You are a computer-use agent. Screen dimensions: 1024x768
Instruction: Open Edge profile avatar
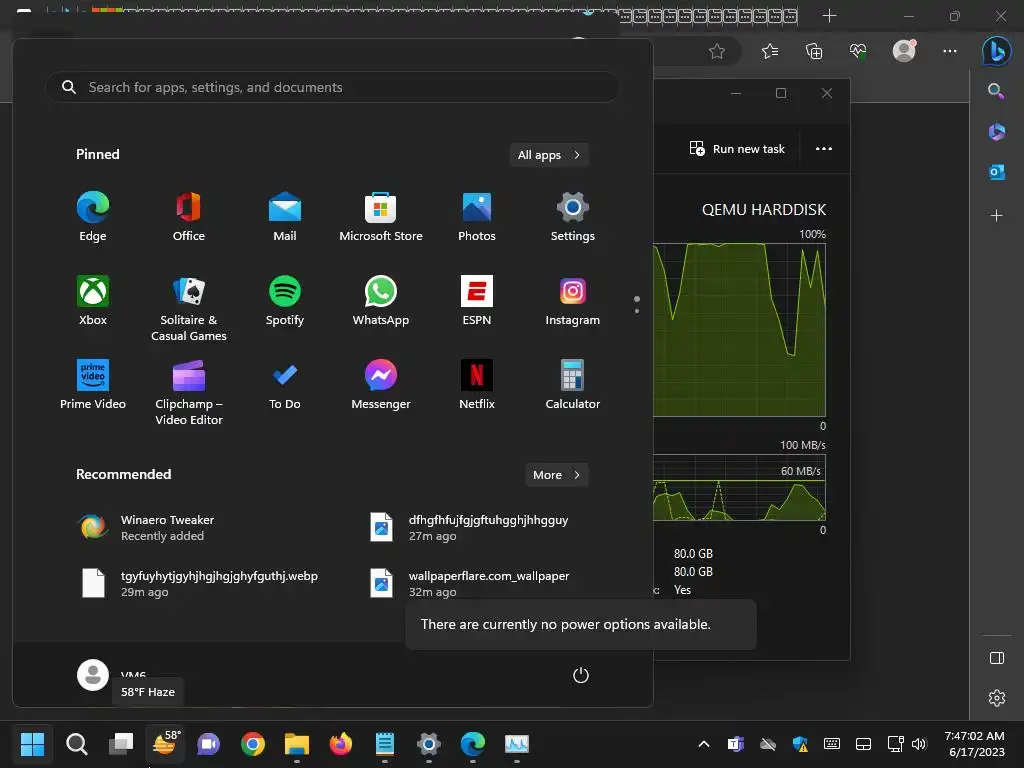904,51
